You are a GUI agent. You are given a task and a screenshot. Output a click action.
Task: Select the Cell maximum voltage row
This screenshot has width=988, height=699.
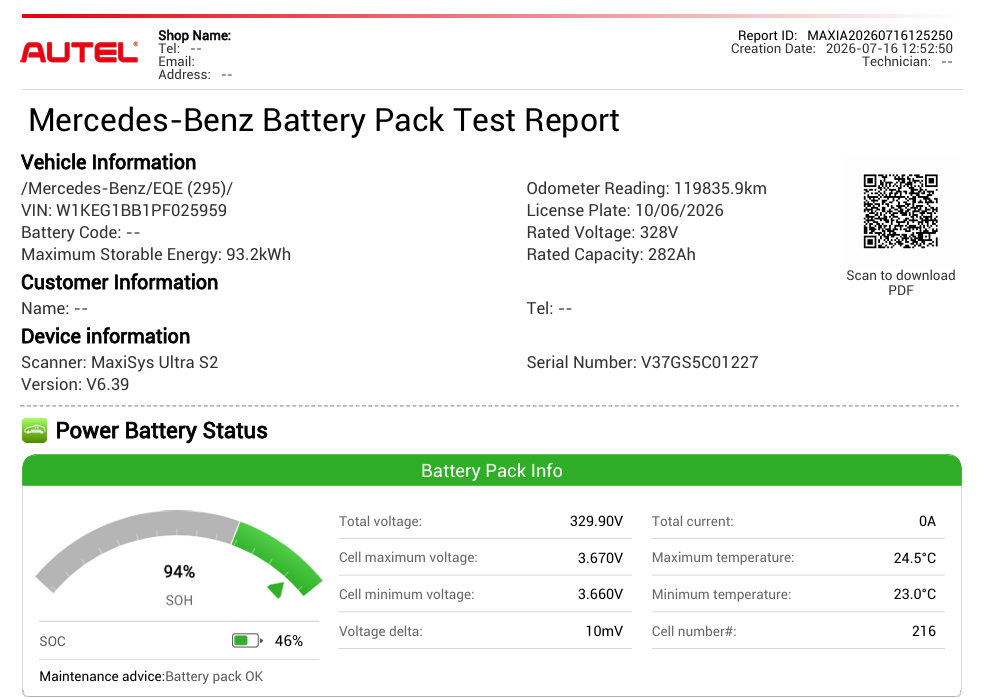pos(485,558)
